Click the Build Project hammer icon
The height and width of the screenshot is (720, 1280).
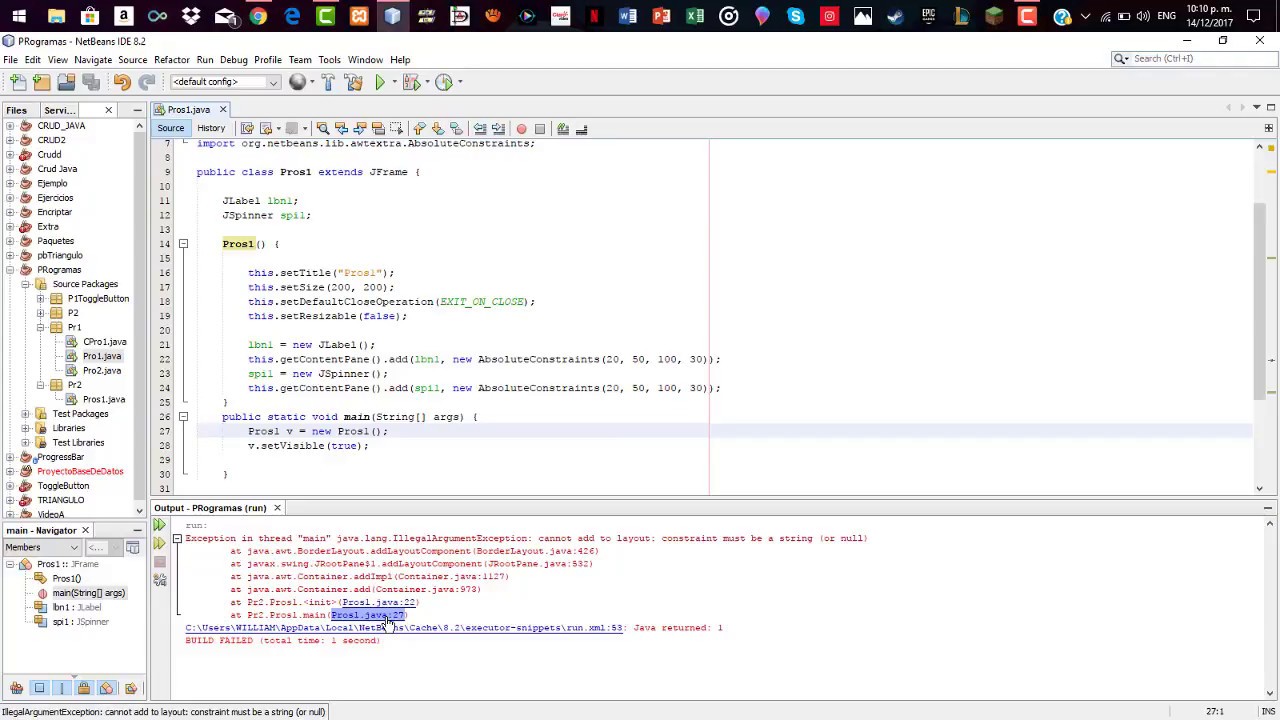coord(328,82)
